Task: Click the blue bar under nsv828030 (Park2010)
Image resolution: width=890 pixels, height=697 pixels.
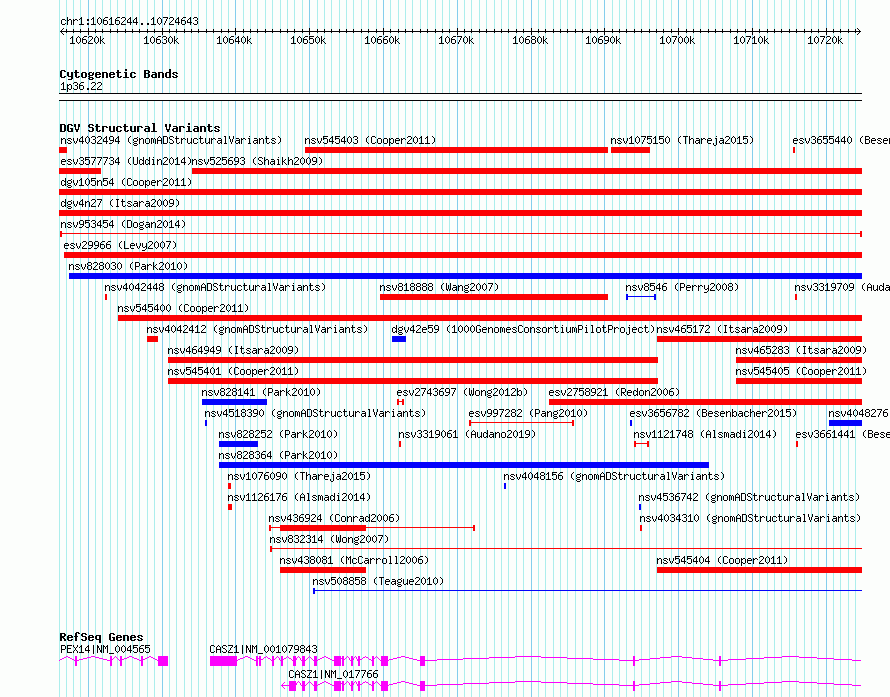Action: (465, 276)
